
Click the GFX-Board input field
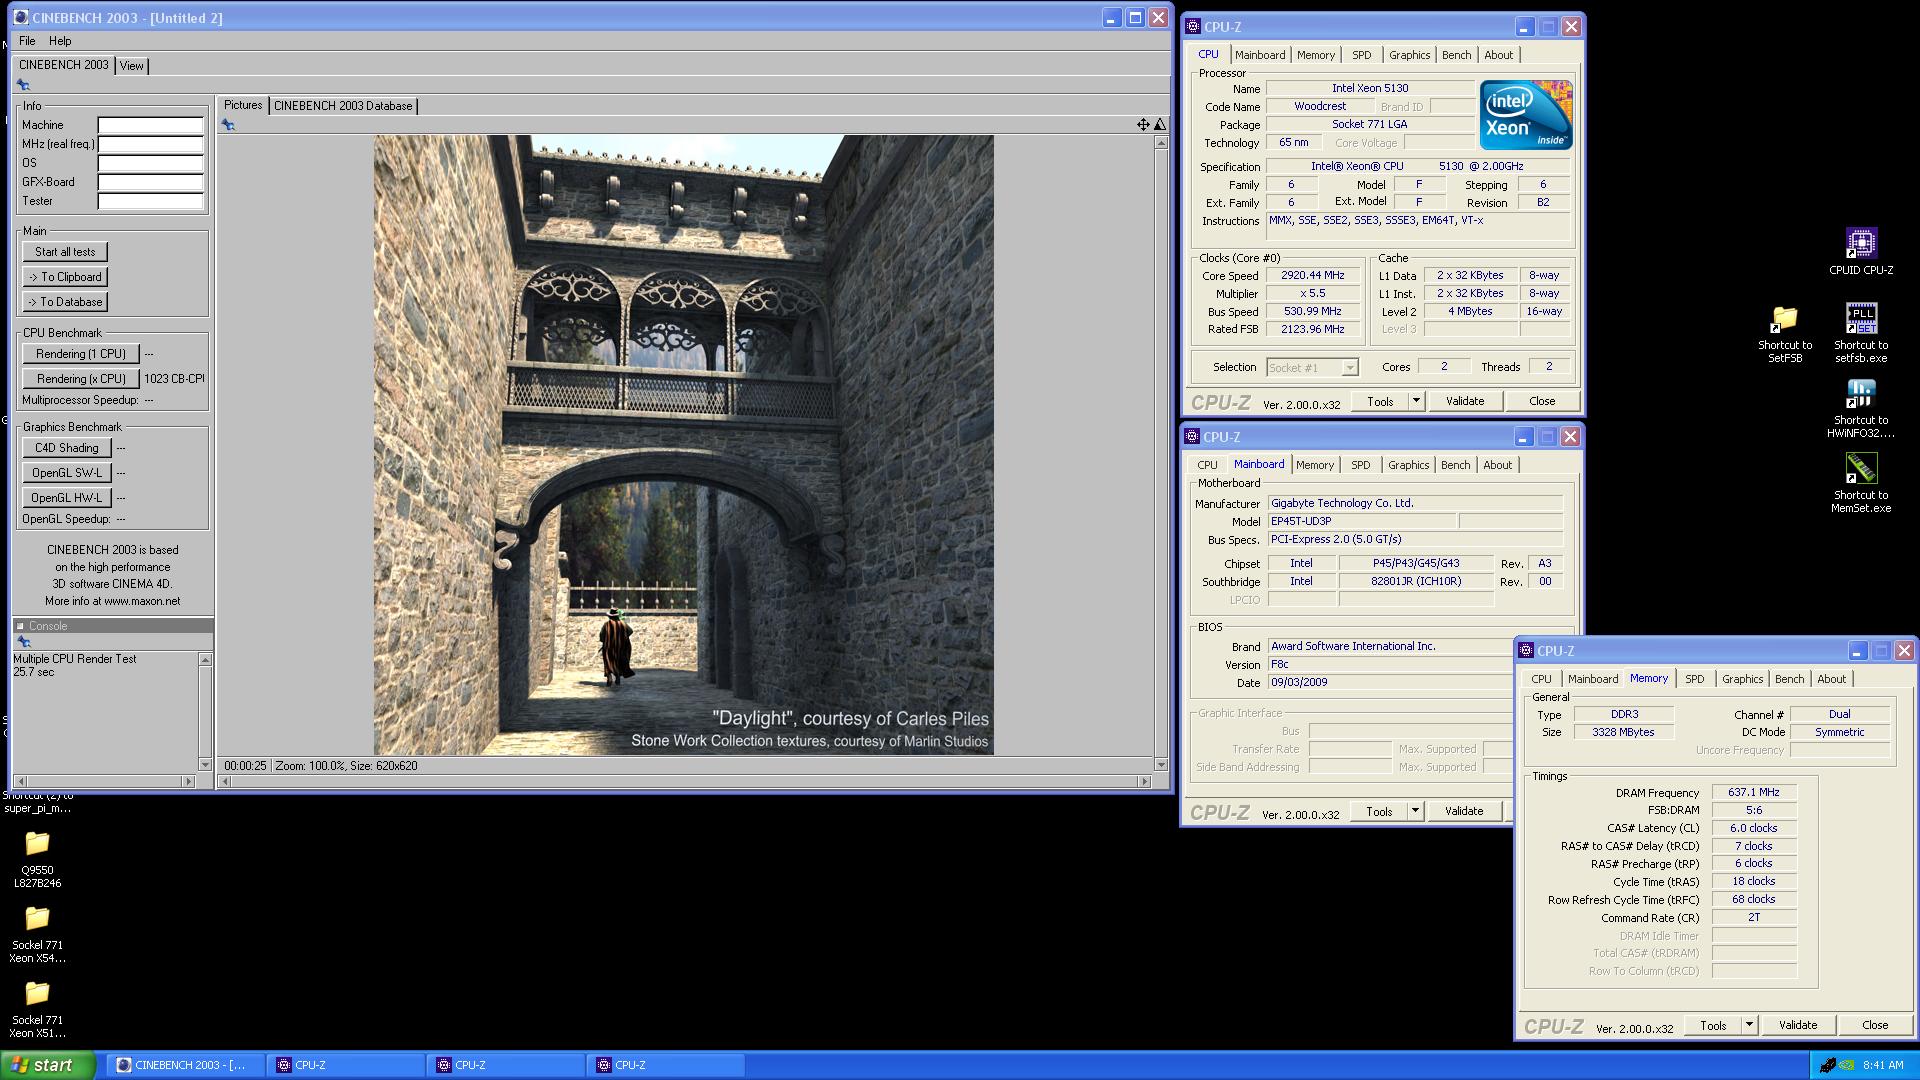(151, 182)
